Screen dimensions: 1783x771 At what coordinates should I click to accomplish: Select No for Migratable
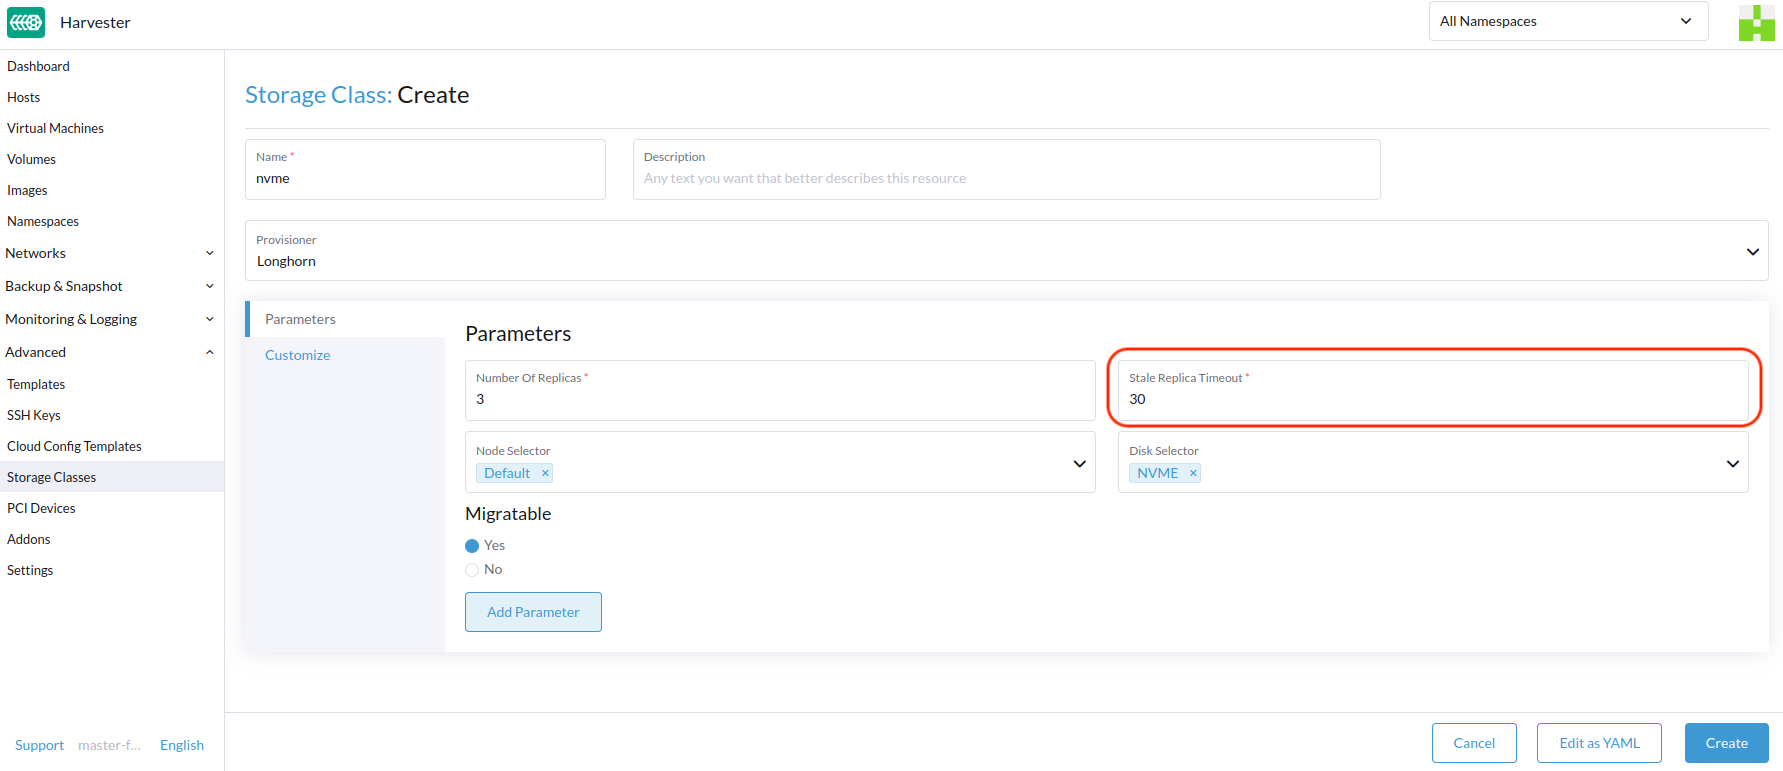[x=472, y=570]
